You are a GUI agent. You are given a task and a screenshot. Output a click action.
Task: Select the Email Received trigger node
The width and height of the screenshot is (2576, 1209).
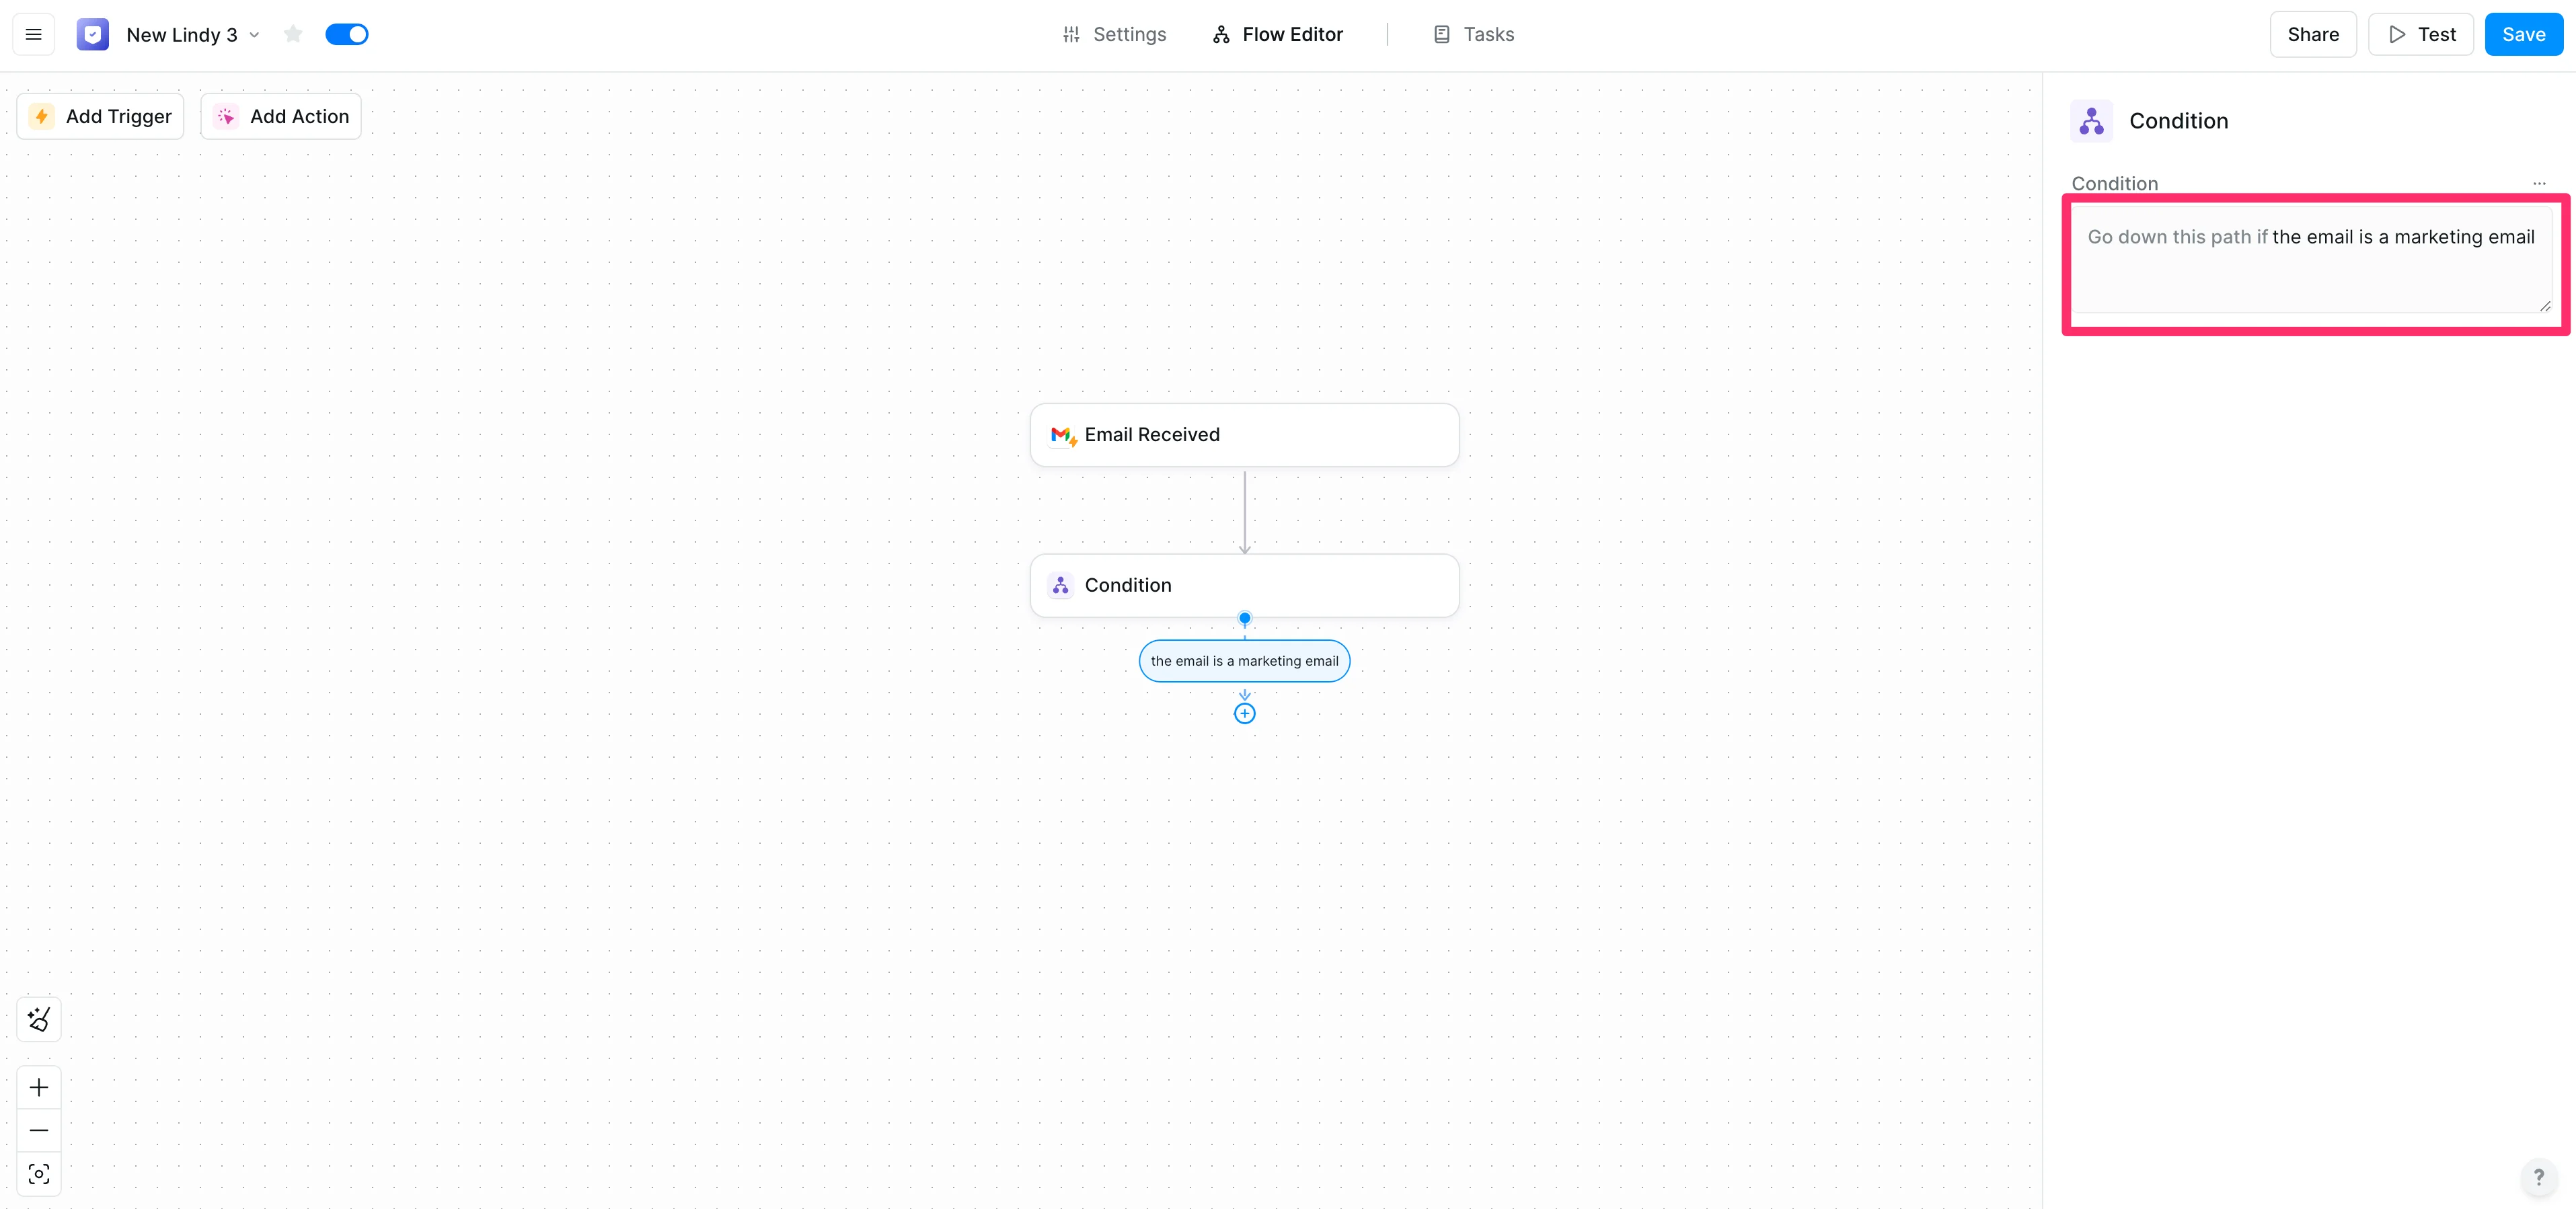1244,435
